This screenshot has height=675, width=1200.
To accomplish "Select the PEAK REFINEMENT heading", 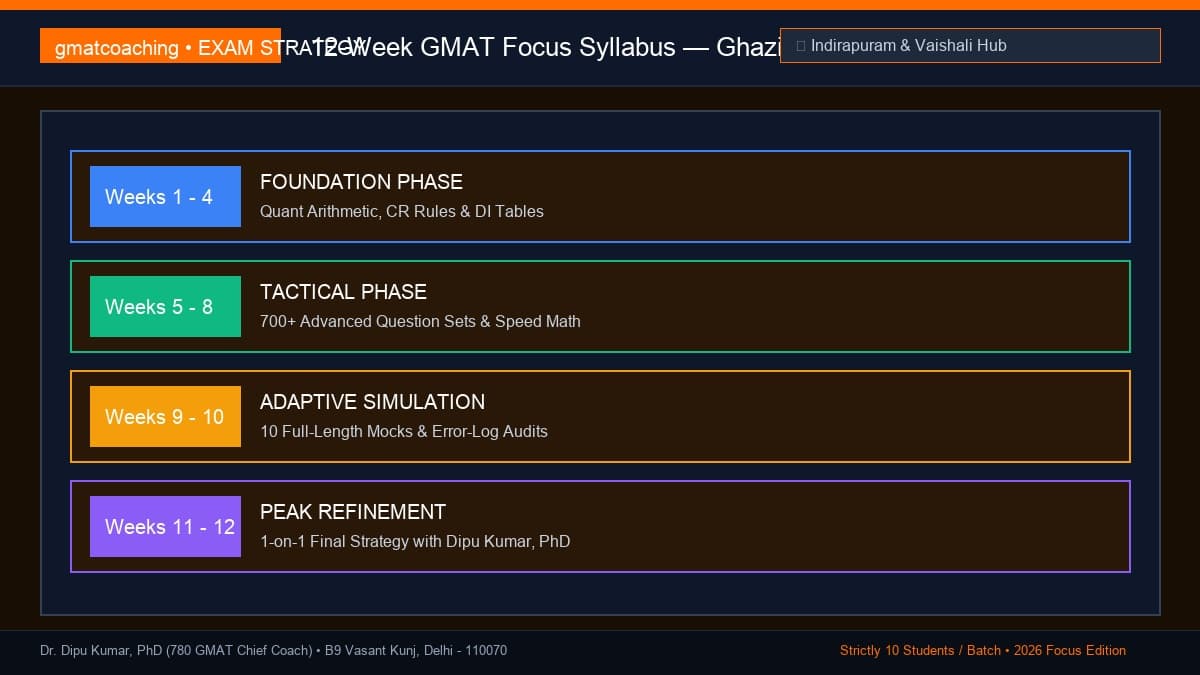I will tap(353, 512).
